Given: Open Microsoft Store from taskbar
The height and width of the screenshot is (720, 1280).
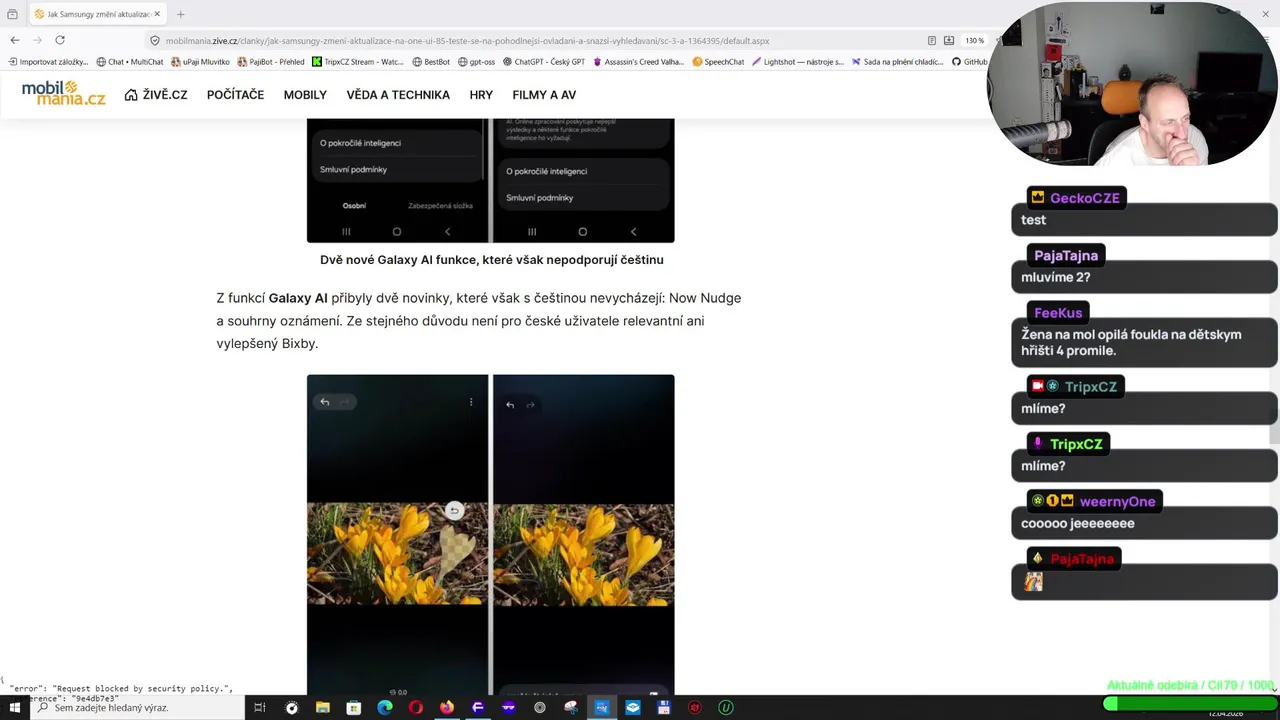Looking at the screenshot, I should pos(354,708).
